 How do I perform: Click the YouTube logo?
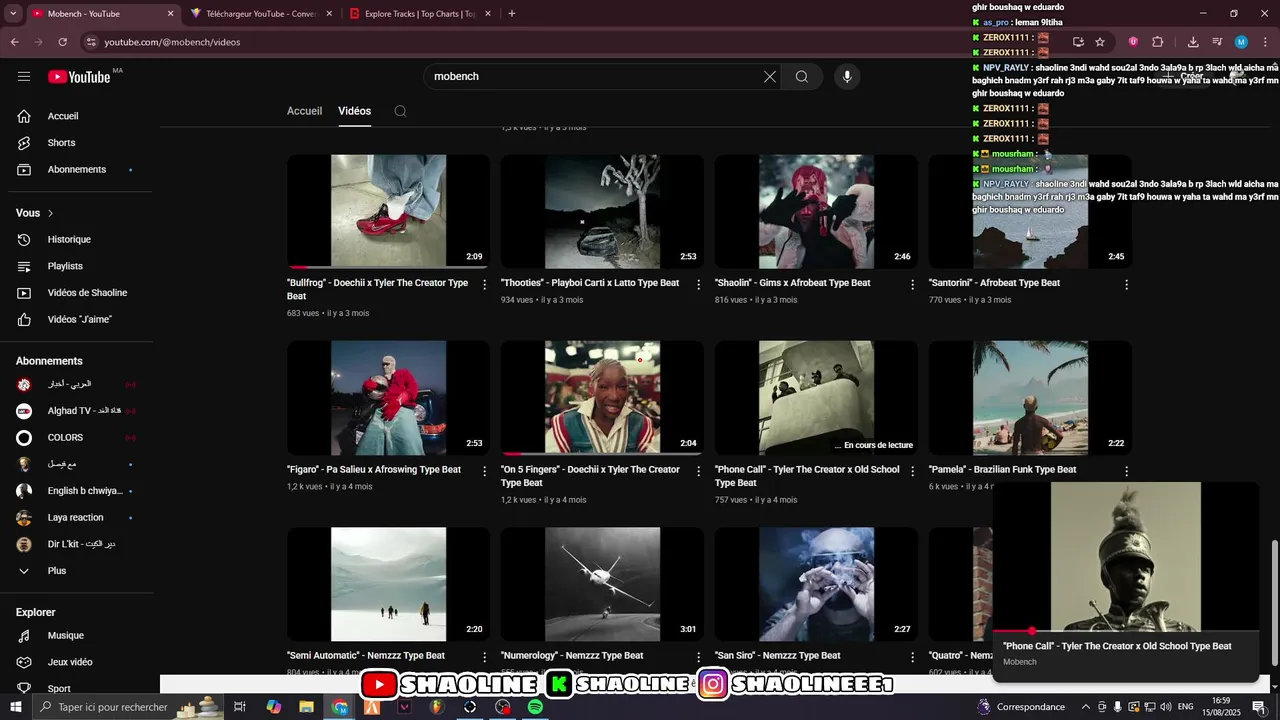(x=79, y=77)
